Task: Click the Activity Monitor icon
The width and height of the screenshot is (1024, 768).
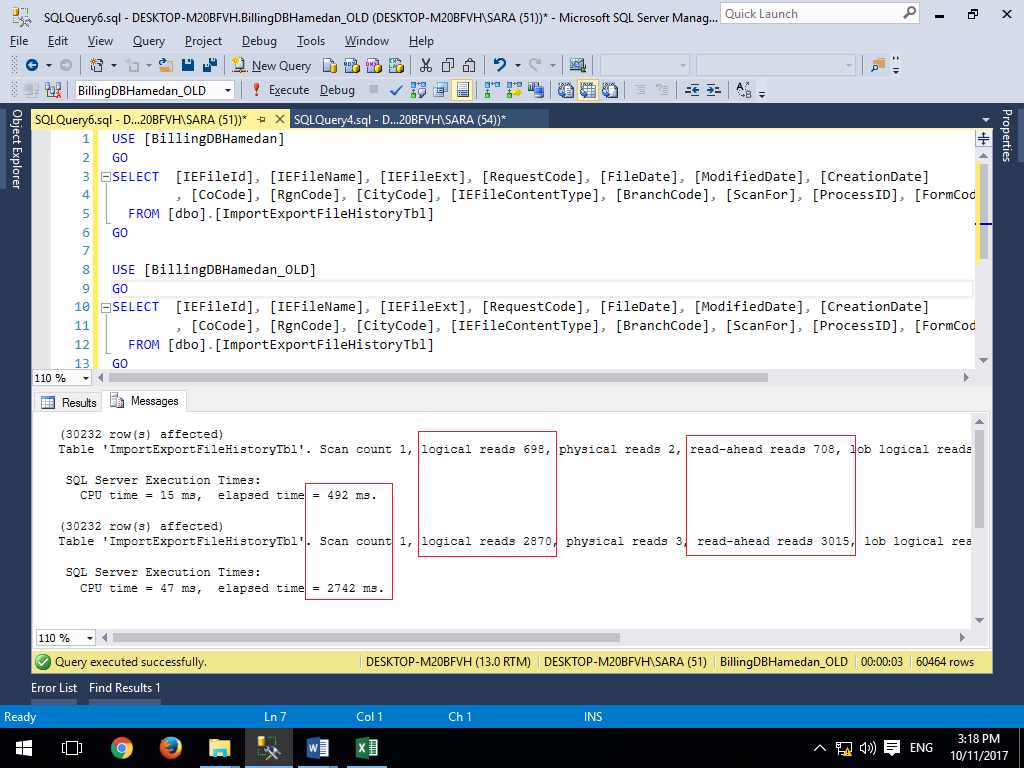Action: click(x=578, y=65)
